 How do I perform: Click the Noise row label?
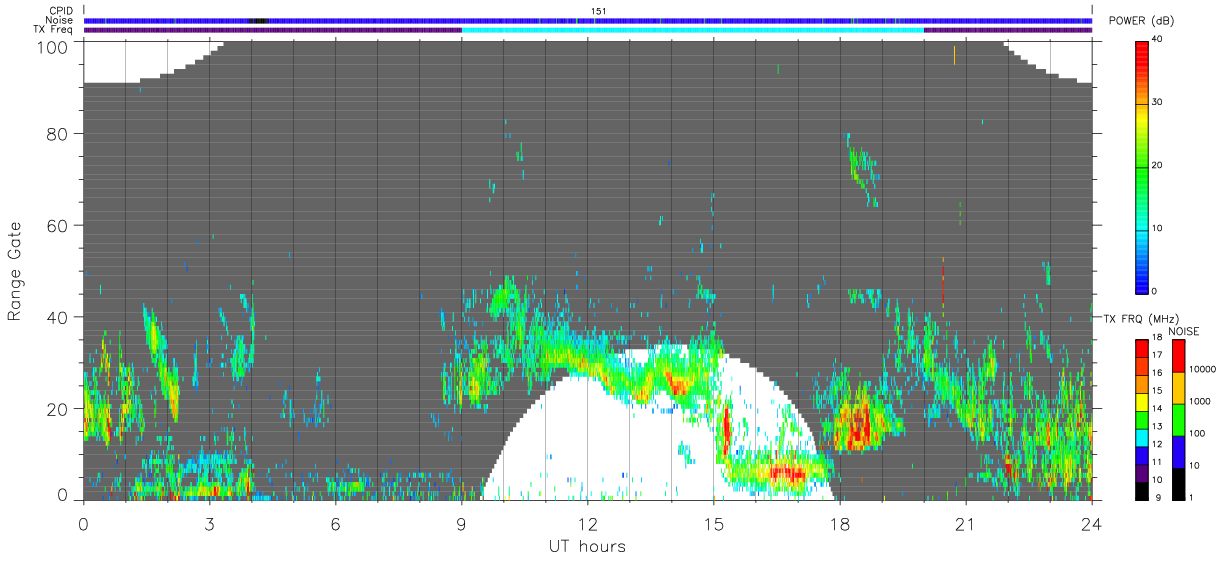point(60,20)
